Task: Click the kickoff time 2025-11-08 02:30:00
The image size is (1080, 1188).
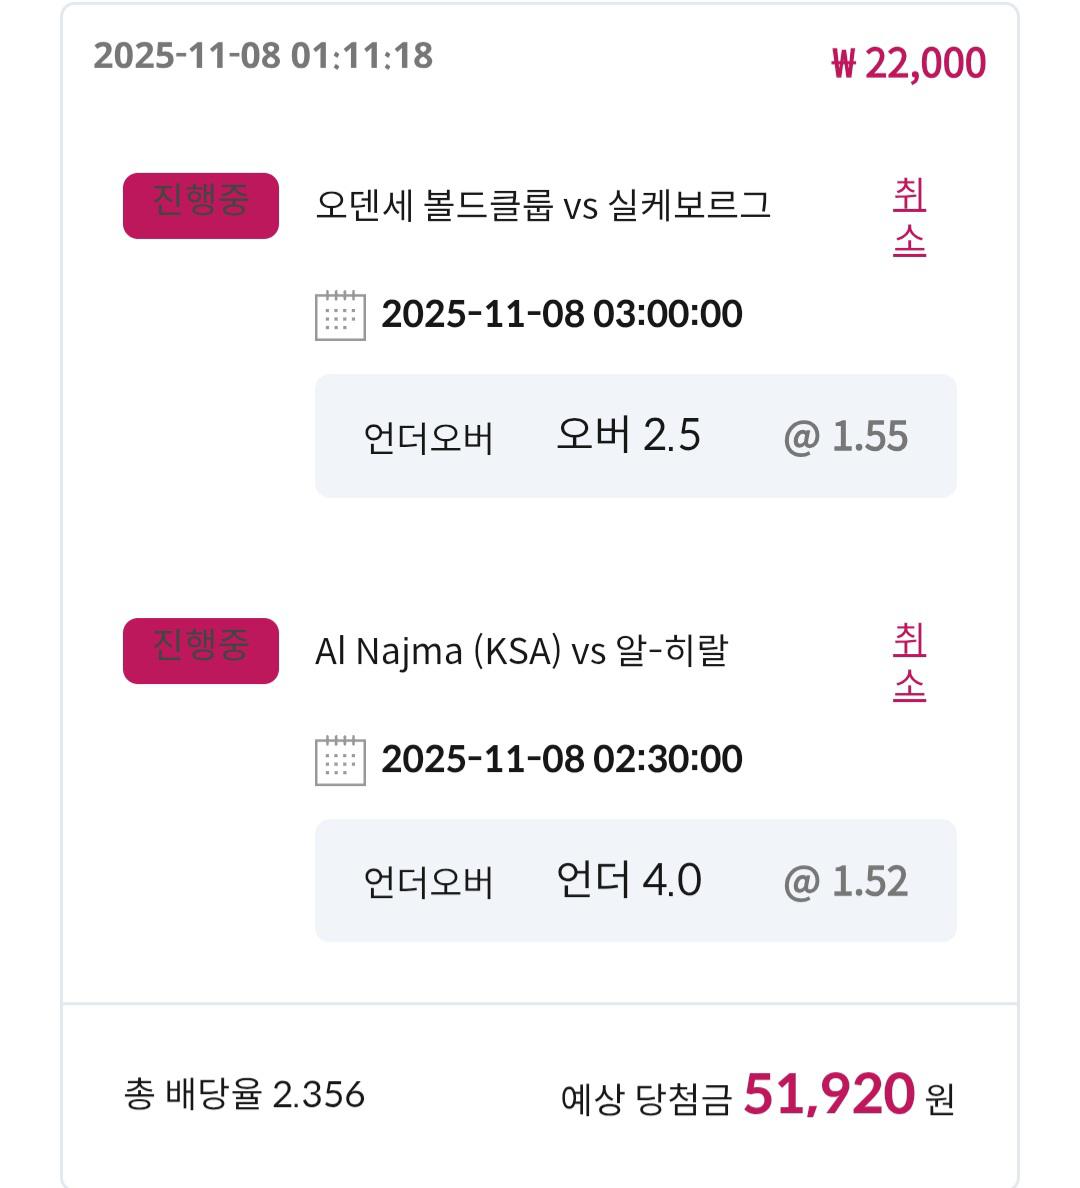Action: [x=562, y=759]
